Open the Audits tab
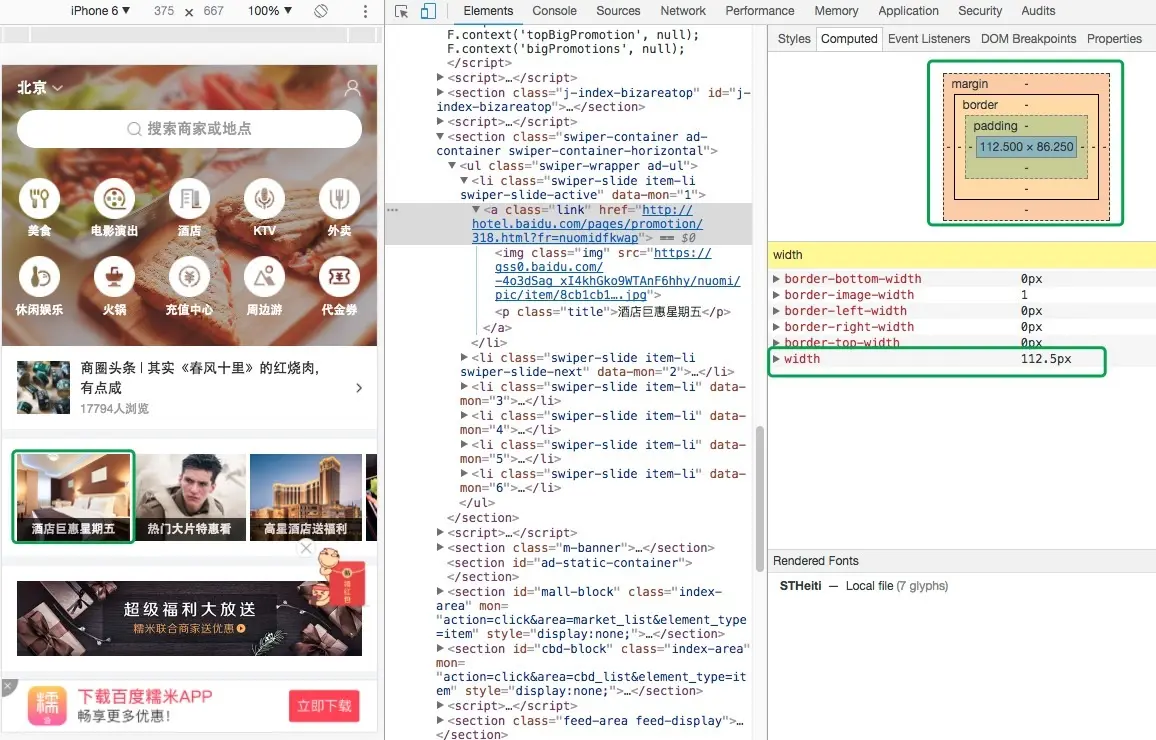This screenshot has width=1156, height=740. [1038, 11]
